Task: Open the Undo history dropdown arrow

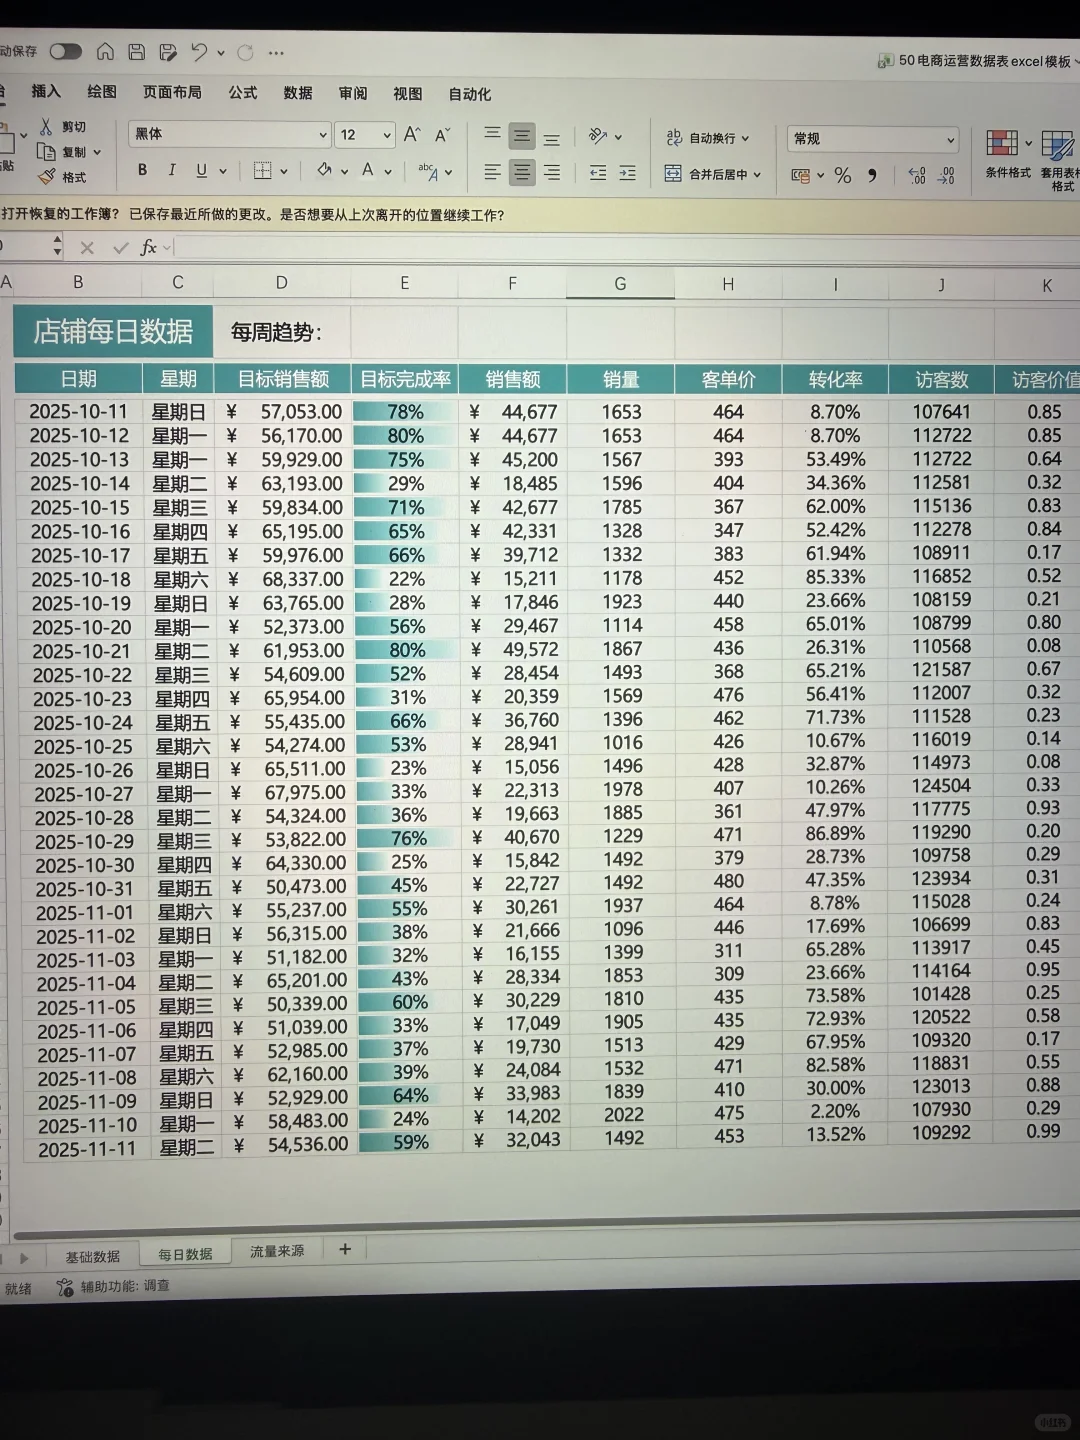Action: tap(221, 53)
